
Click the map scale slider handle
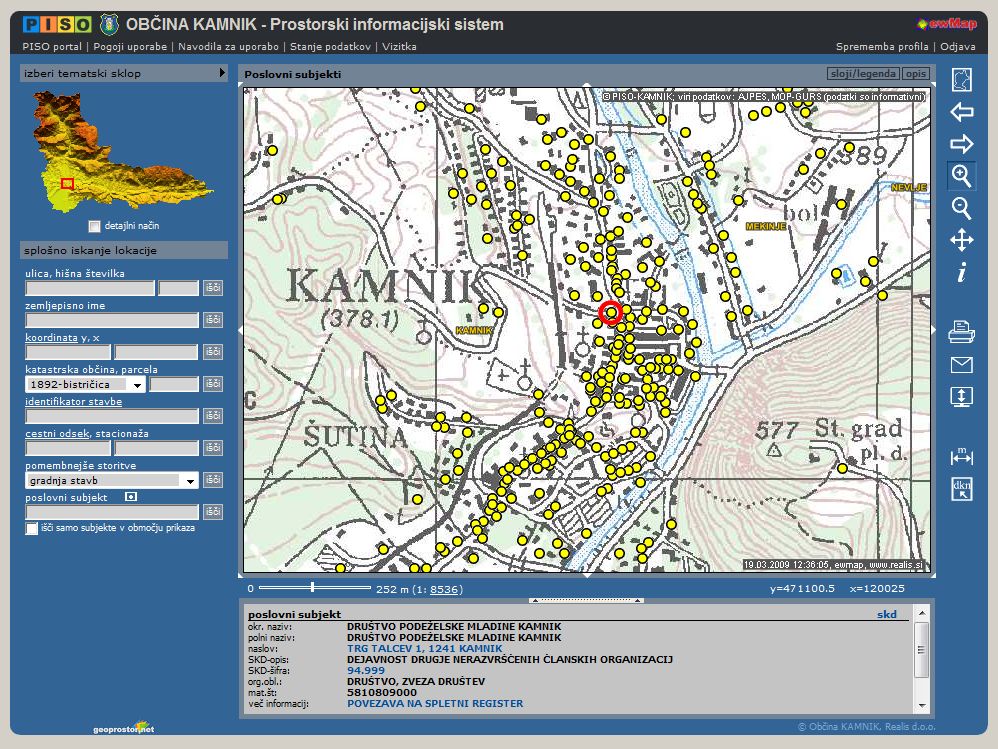[312, 588]
